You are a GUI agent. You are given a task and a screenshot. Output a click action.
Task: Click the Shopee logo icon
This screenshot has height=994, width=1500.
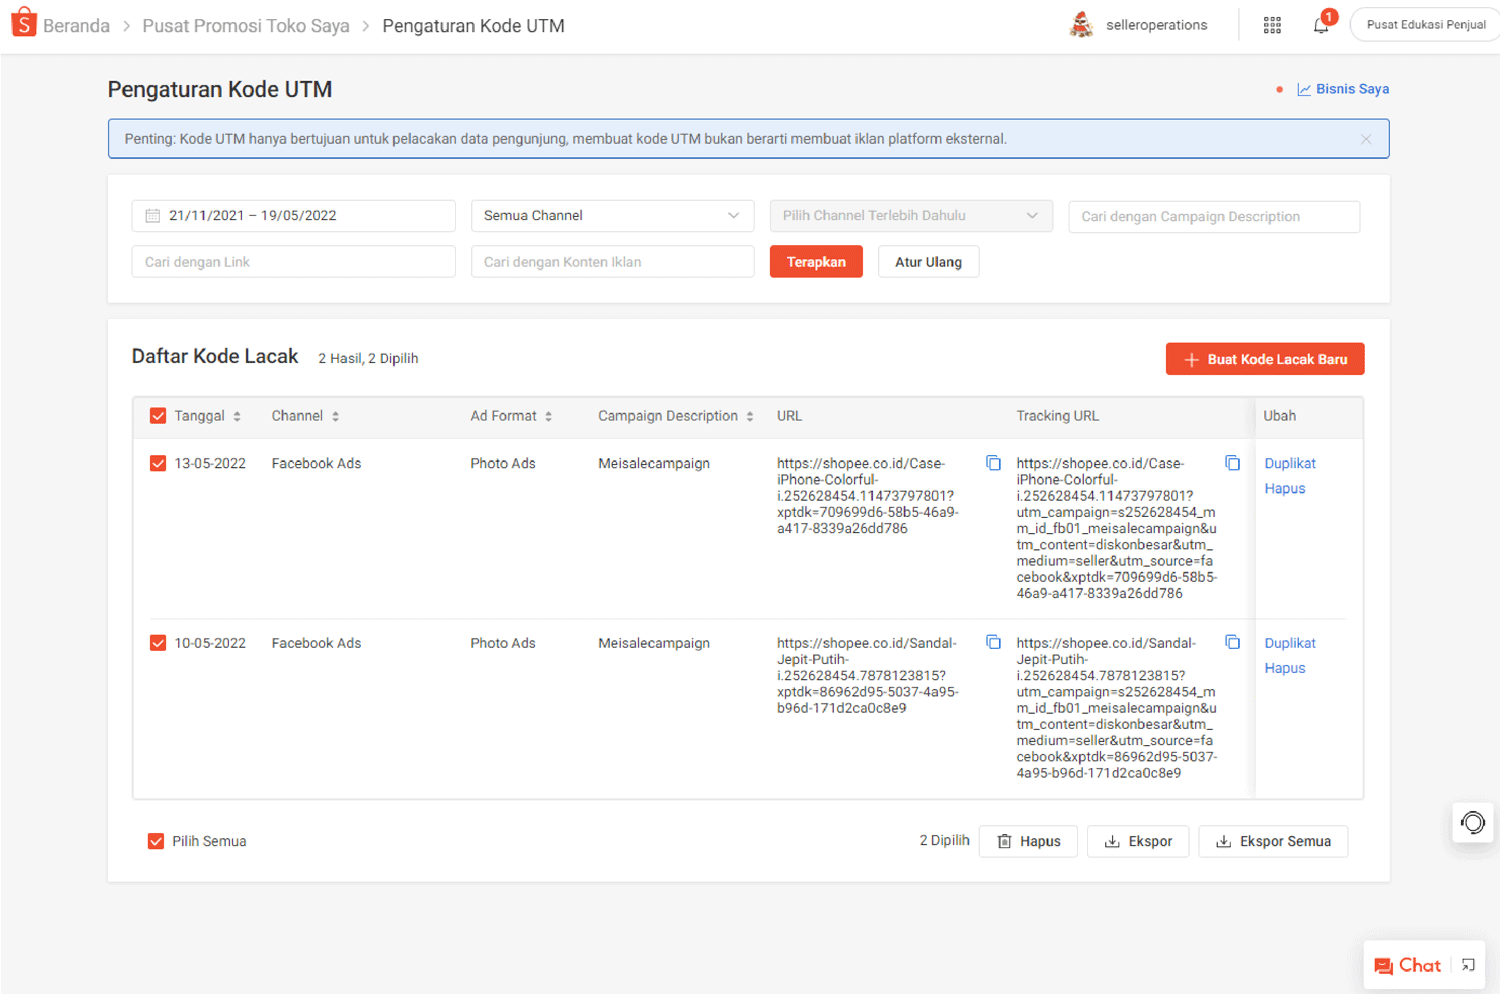point(23,23)
